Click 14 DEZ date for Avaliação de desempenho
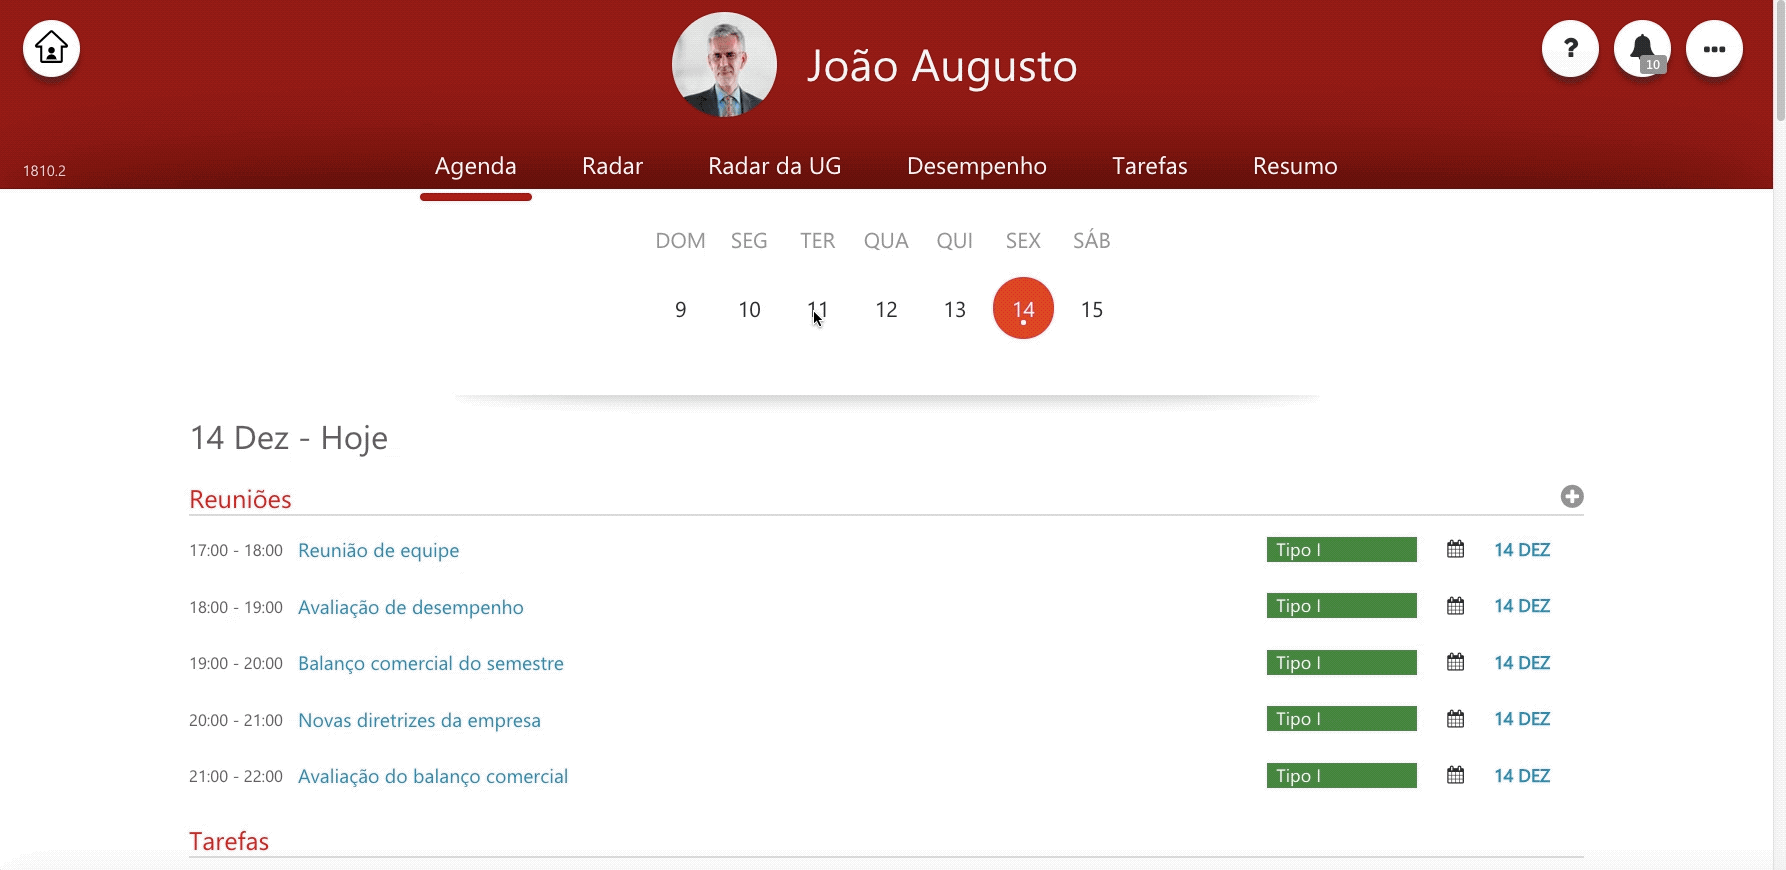1786x870 pixels. pyautogui.click(x=1522, y=606)
